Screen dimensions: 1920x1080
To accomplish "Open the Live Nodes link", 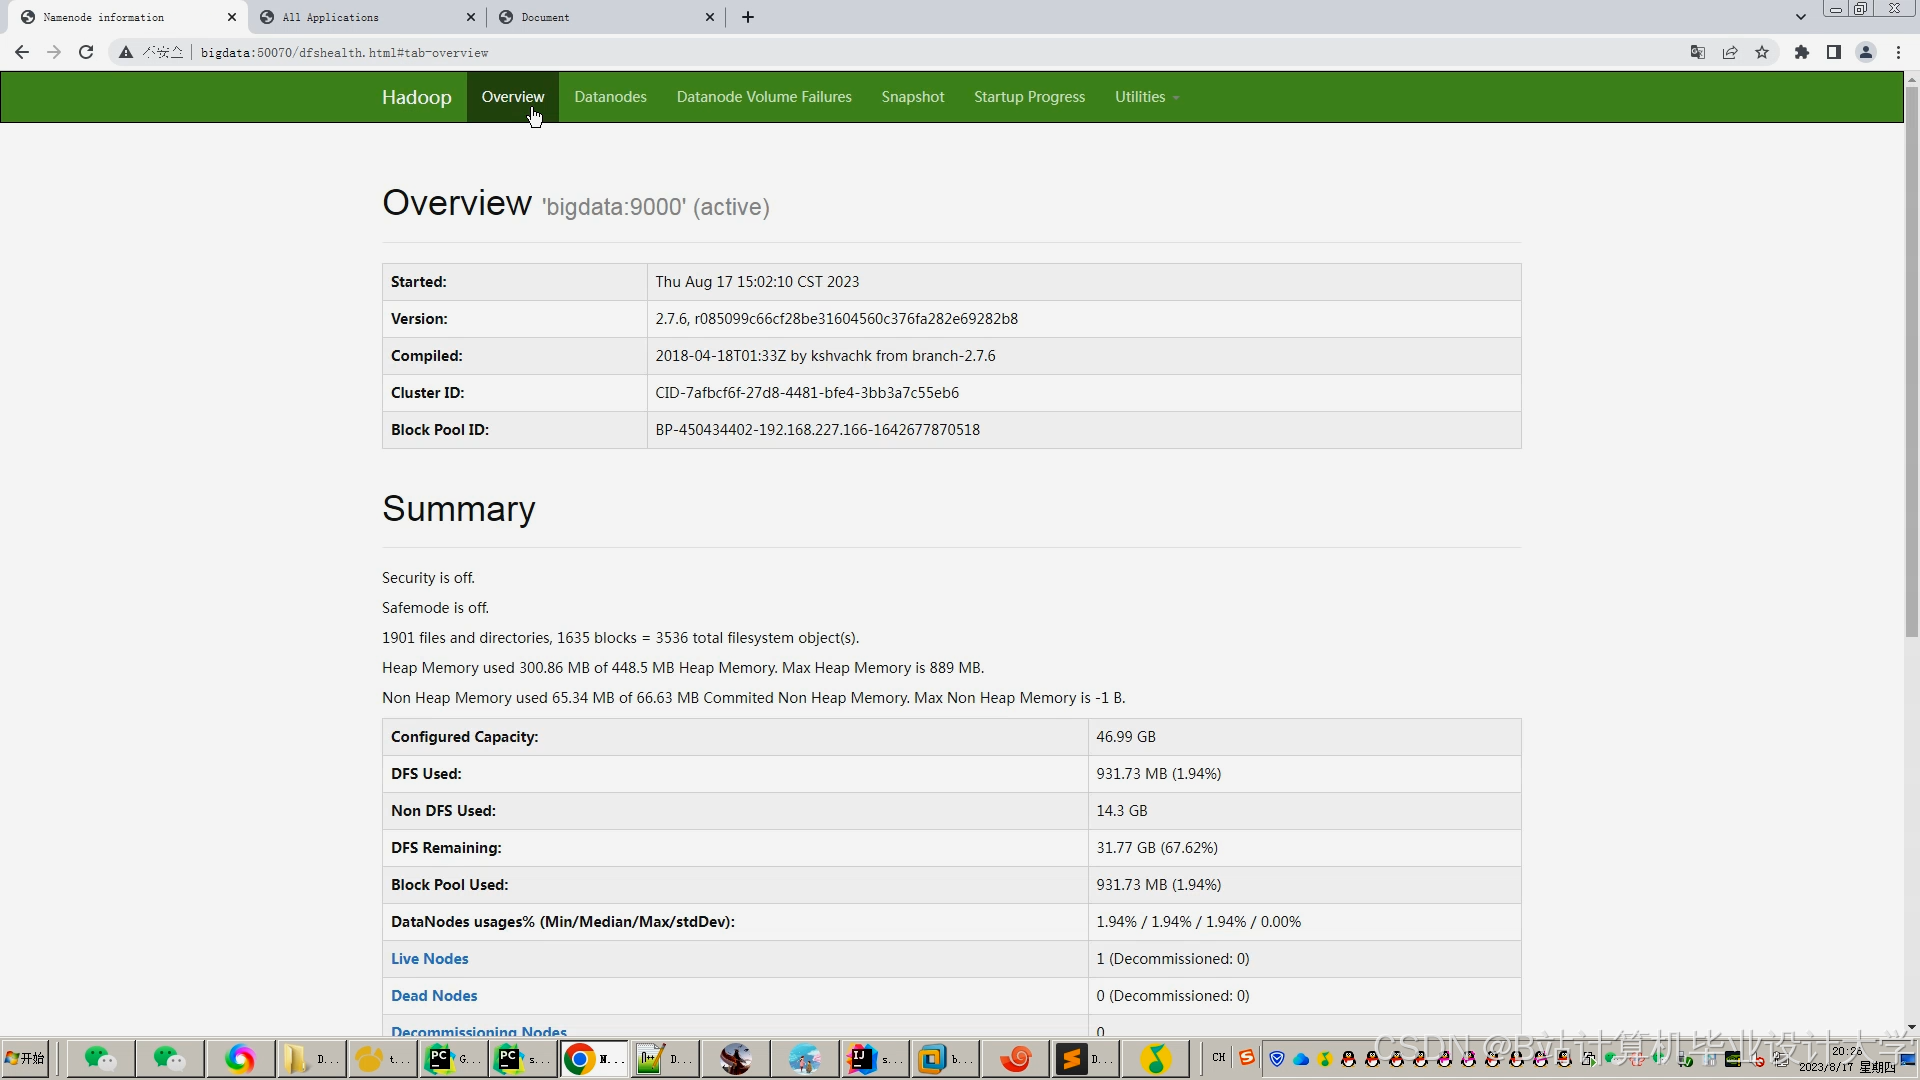I will click(x=429, y=958).
